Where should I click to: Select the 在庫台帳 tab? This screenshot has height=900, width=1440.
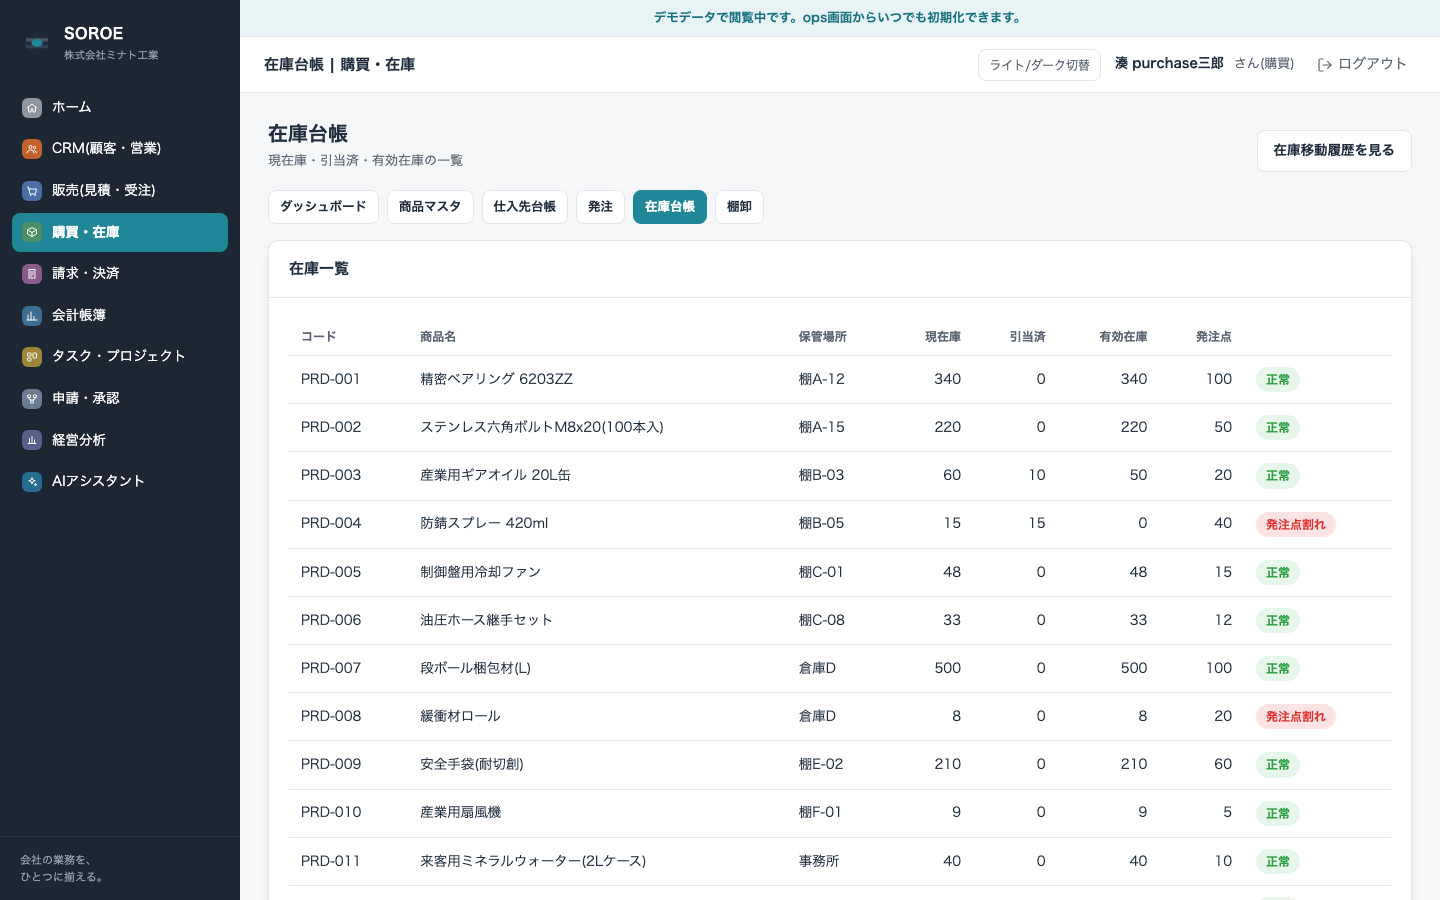point(670,207)
